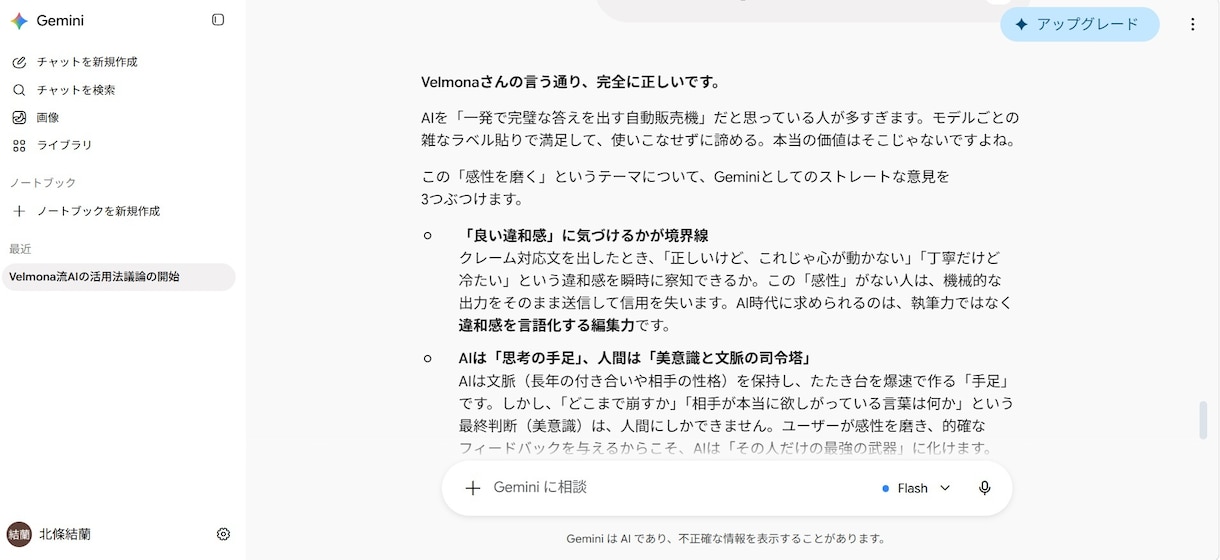Click the page vertical scrollbar thumb
This screenshot has height=560, width=1220.
click(x=1203, y=420)
